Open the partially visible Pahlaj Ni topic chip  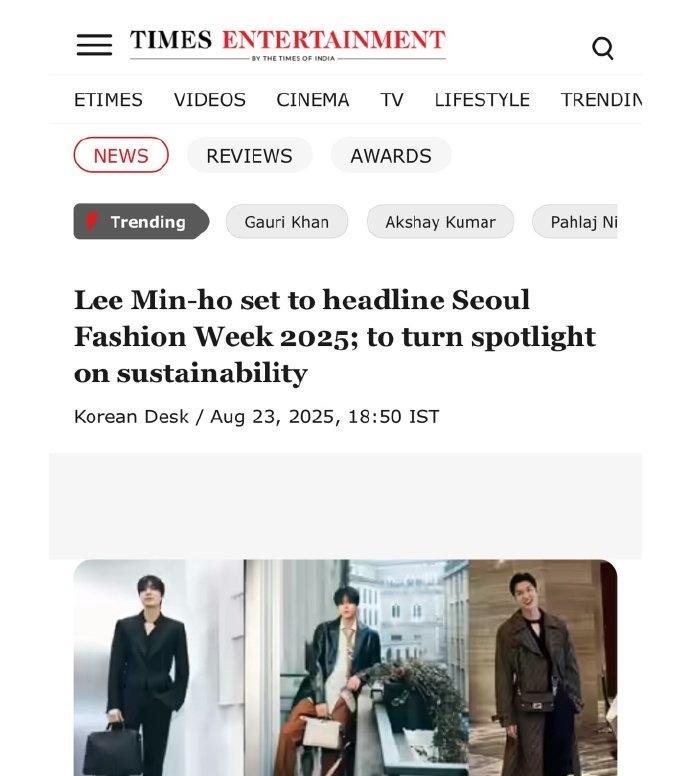(575, 221)
